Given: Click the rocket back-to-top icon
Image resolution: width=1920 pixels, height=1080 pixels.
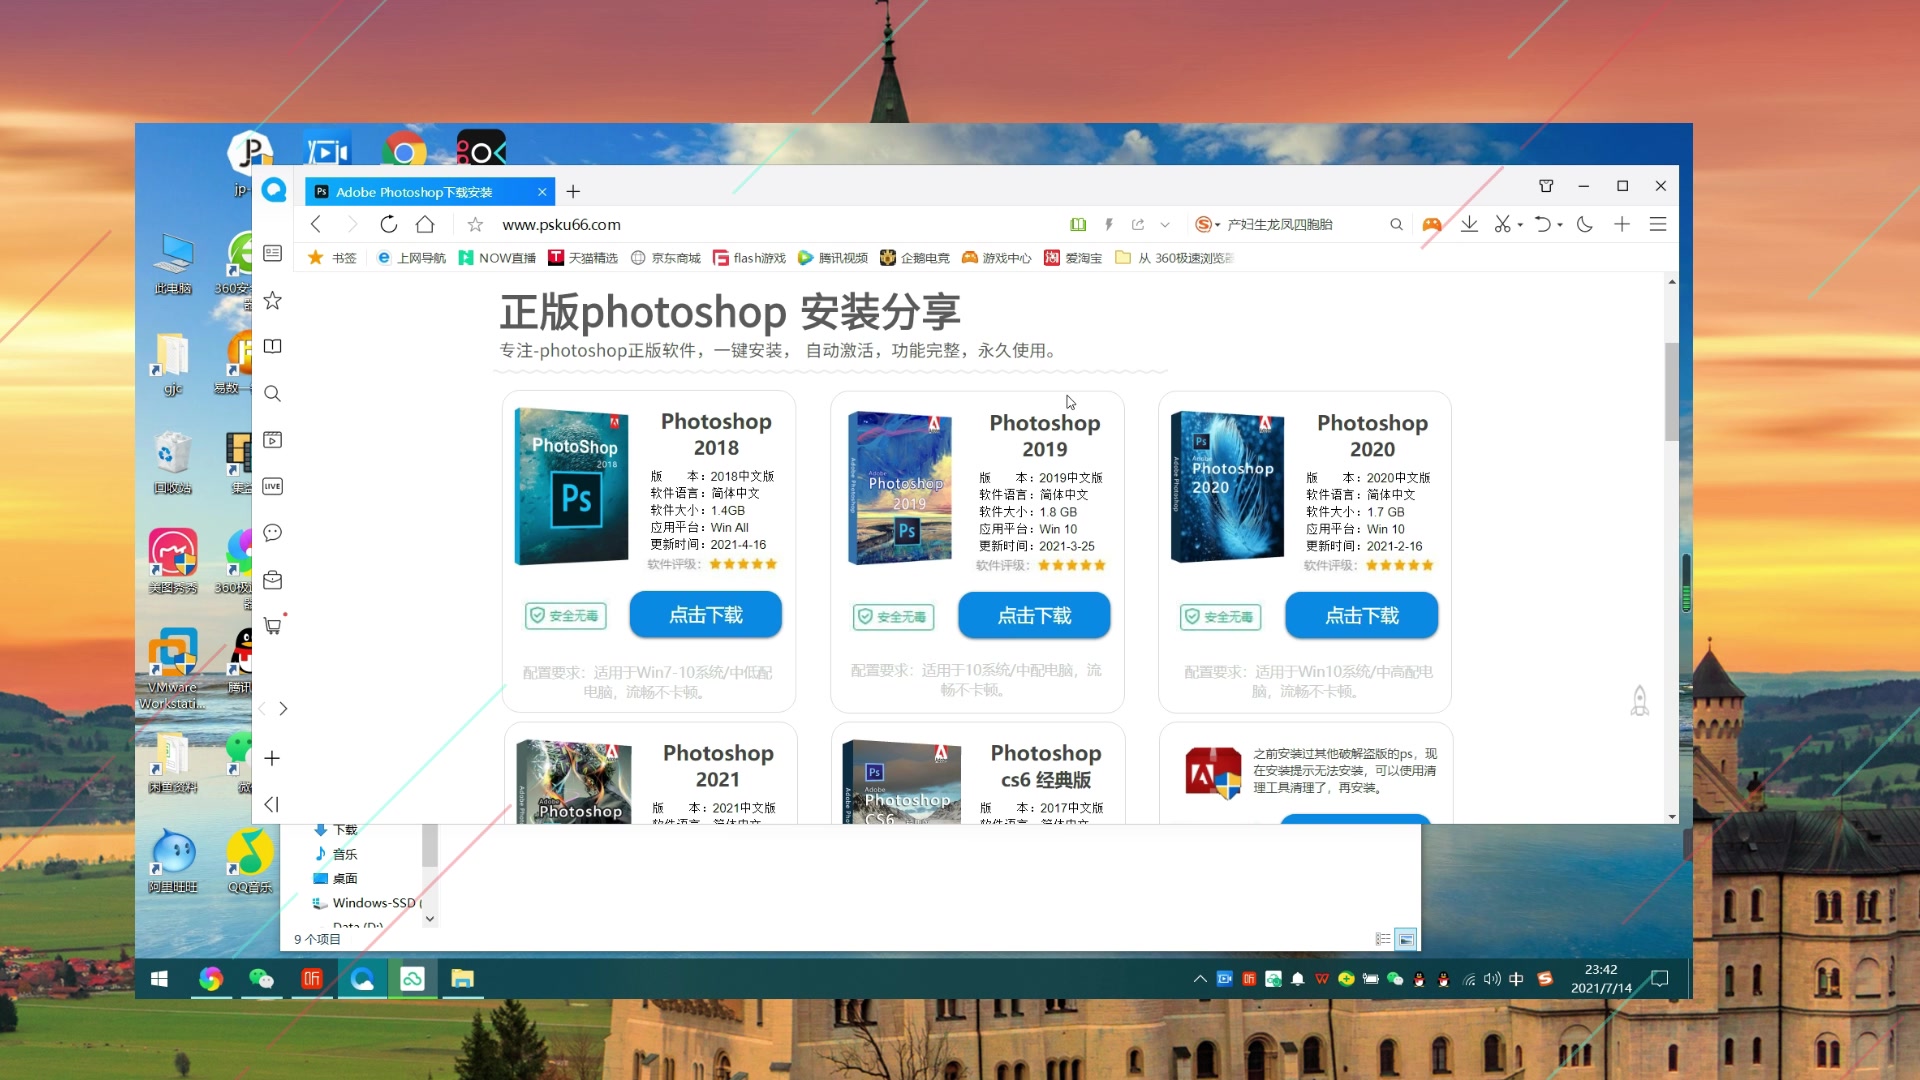Looking at the screenshot, I should 1640,700.
